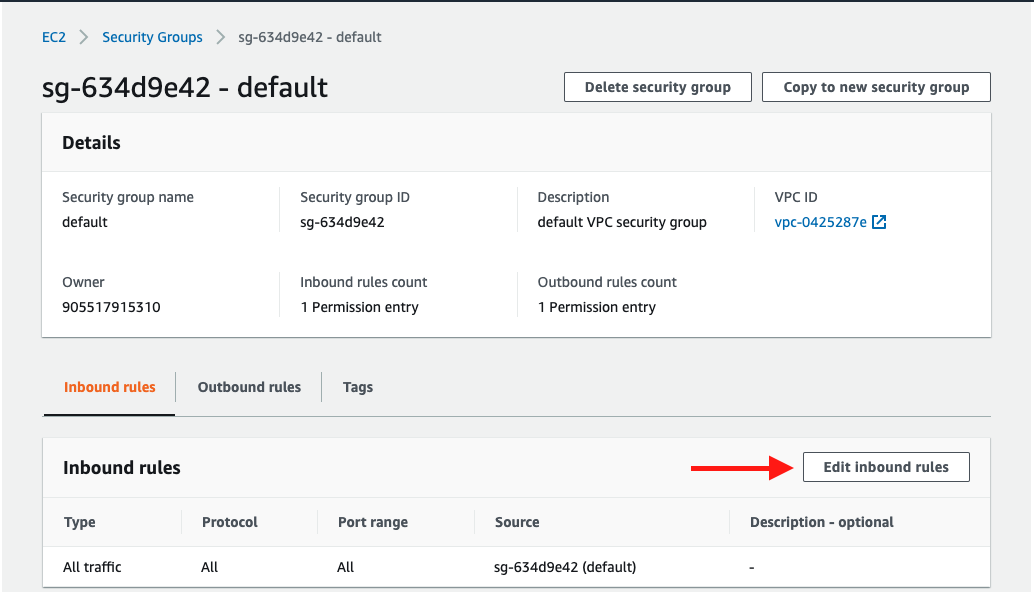The image size is (1034, 592).
Task: Click the Description label in Details
Action: (573, 197)
